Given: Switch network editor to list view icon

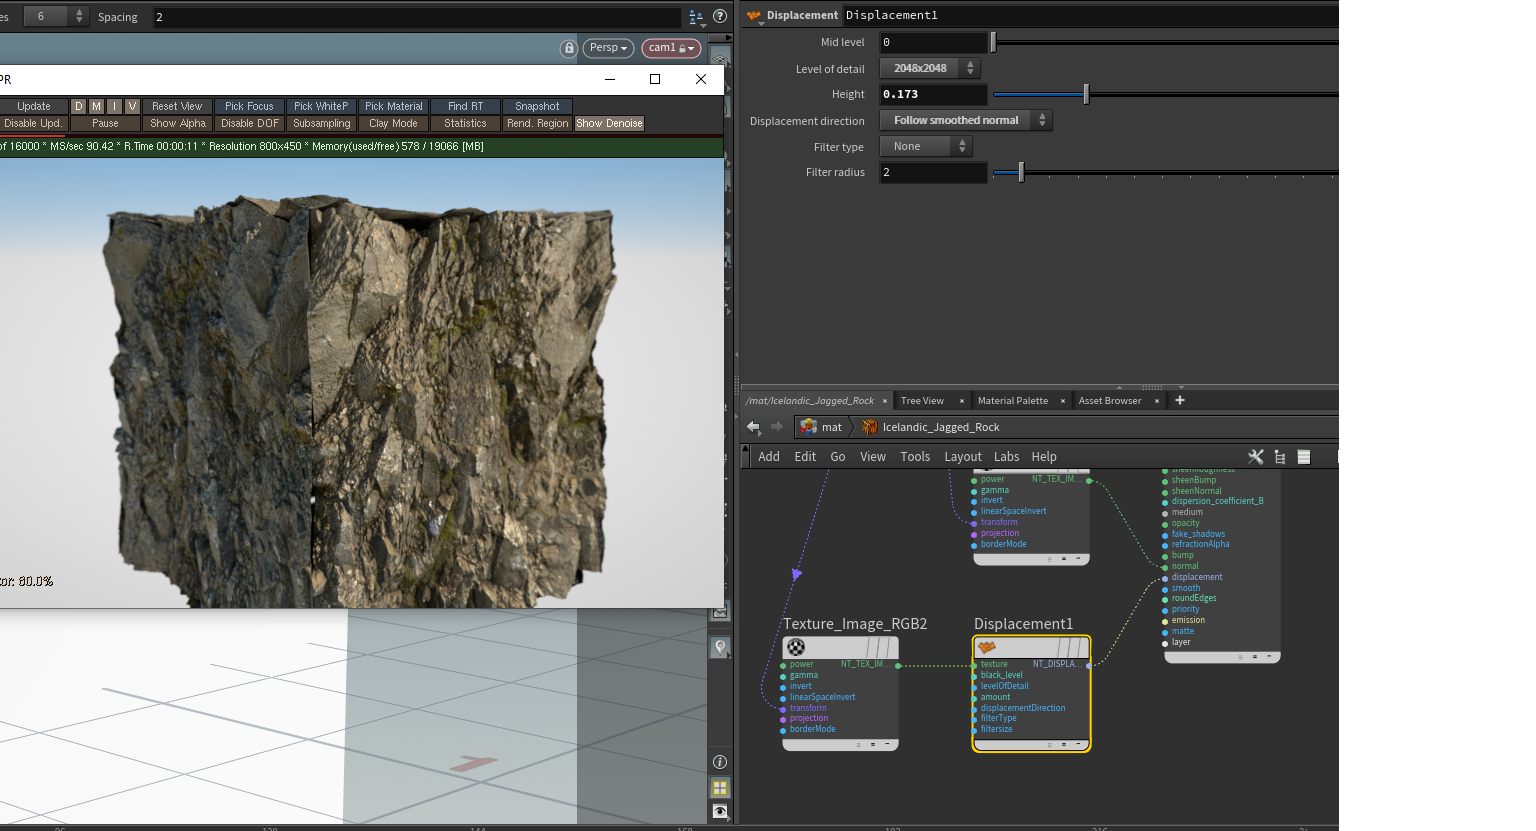Looking at the screenshot, I should (1304, 457).
